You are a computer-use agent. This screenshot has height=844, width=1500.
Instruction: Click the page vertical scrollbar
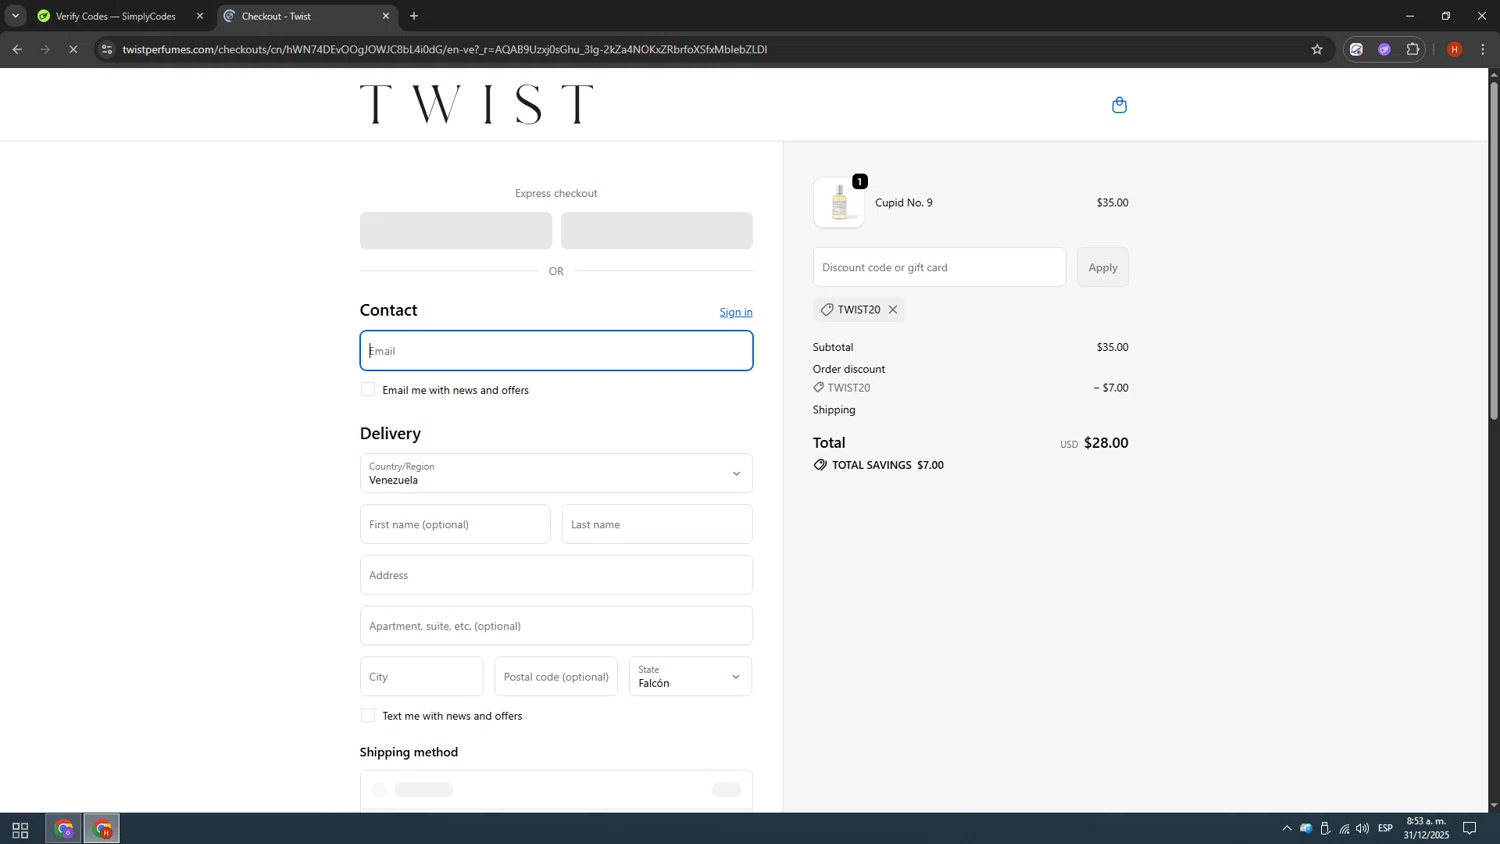tap(1494, 250)
